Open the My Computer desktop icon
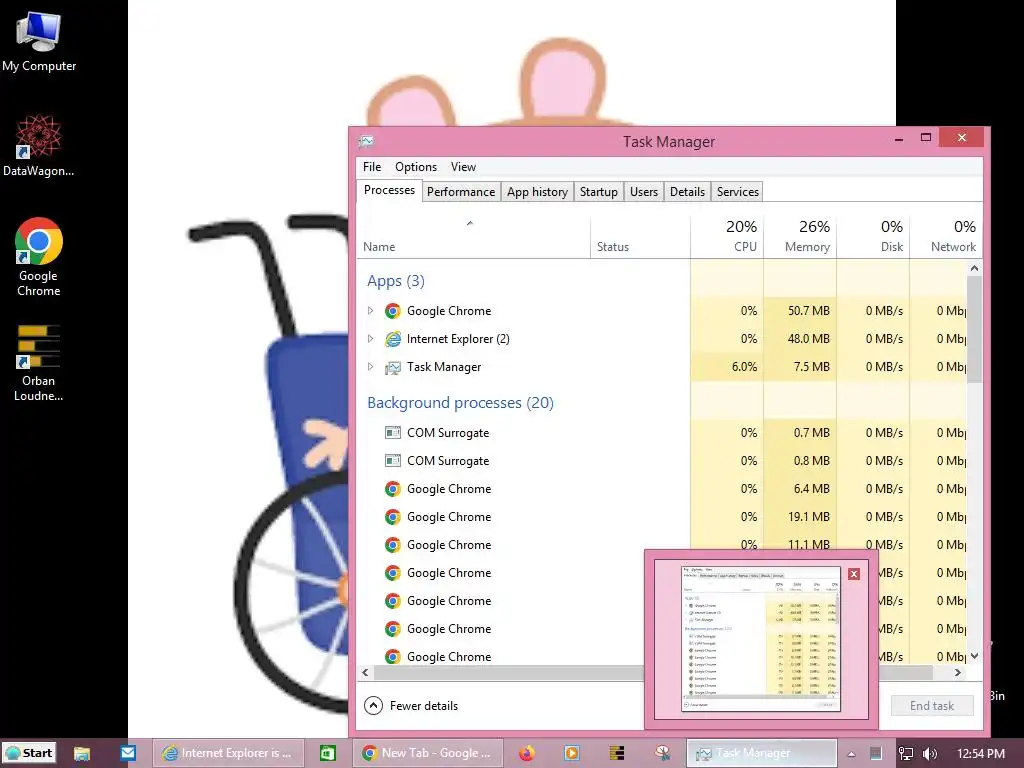Screen dimensions: 1024x768 [39, 41]
